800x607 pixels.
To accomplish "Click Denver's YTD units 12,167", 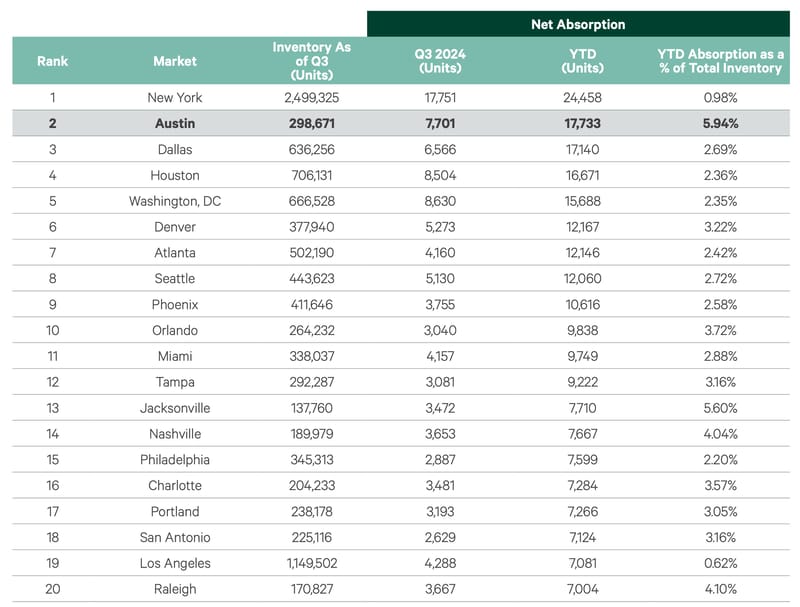I will 582,227.
